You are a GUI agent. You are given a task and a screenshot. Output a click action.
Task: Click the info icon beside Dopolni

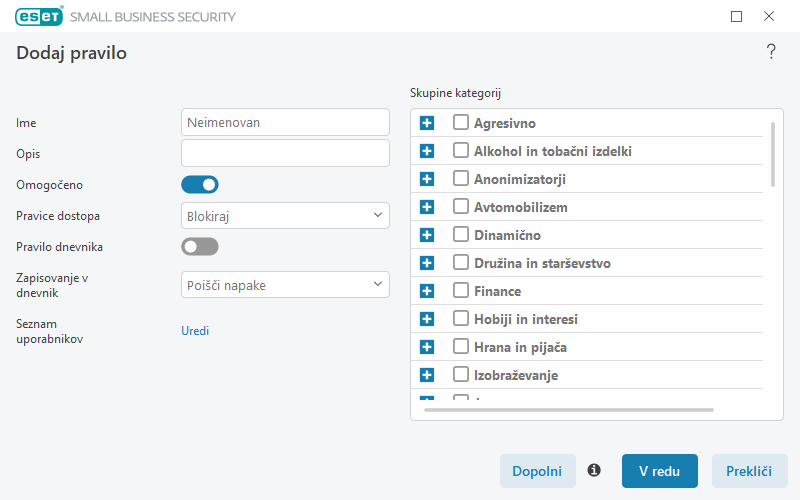point(594,470)
